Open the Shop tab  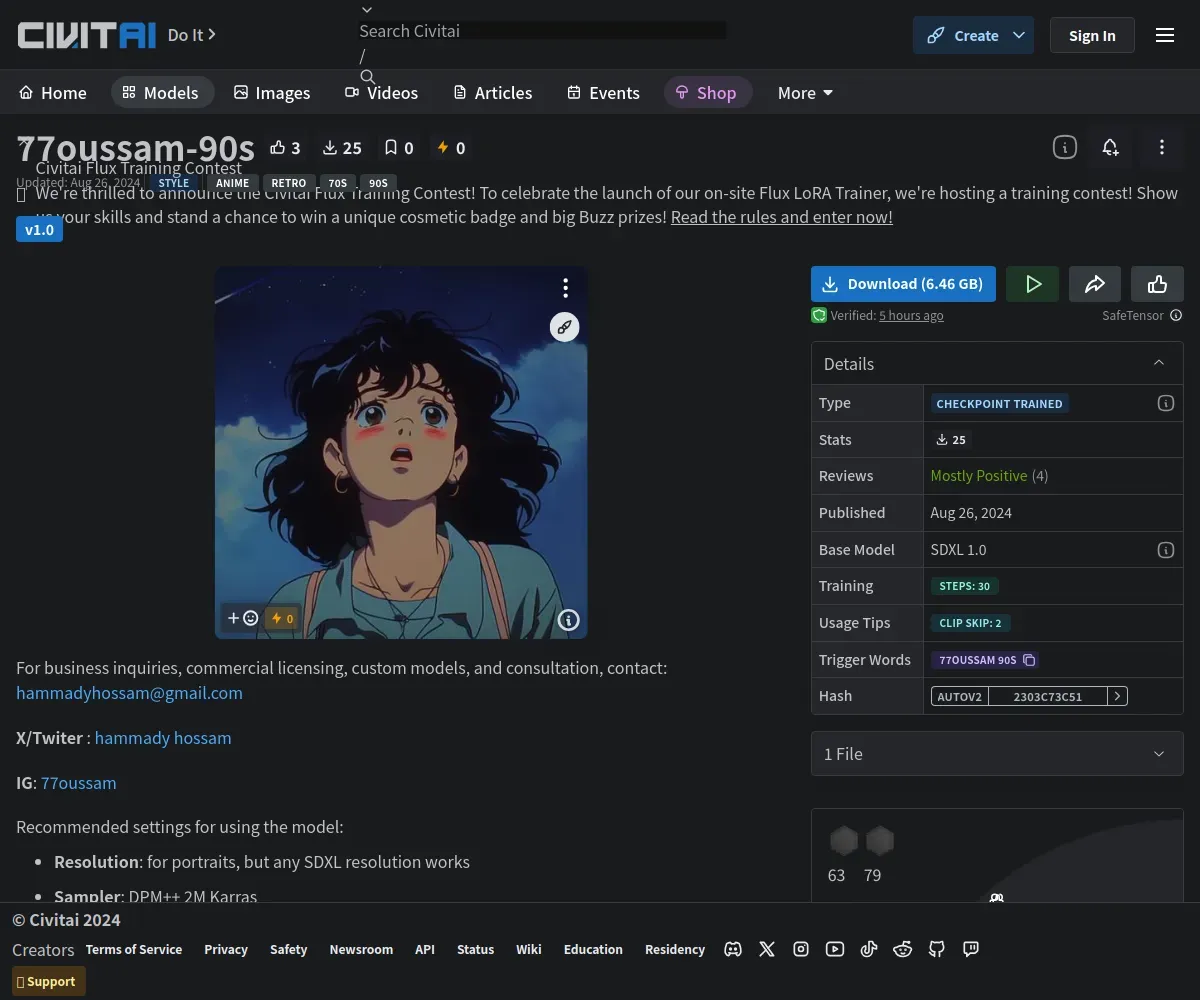[x=706, y=93]
